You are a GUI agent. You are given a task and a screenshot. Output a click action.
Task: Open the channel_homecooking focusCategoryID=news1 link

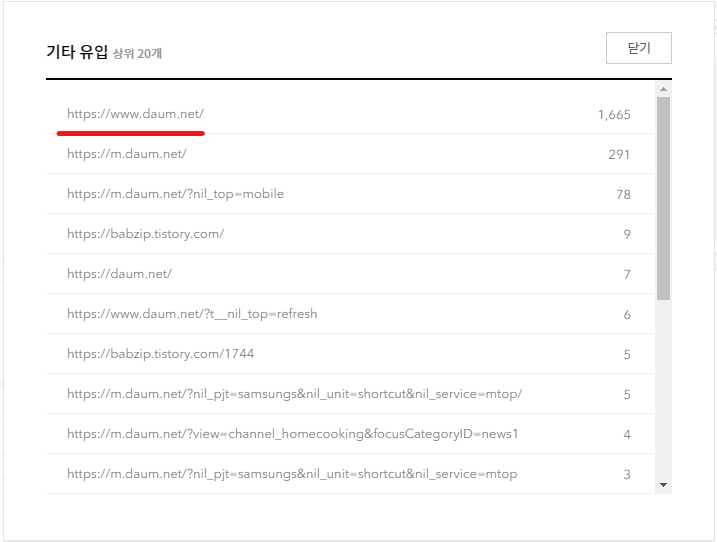(293, 434)
